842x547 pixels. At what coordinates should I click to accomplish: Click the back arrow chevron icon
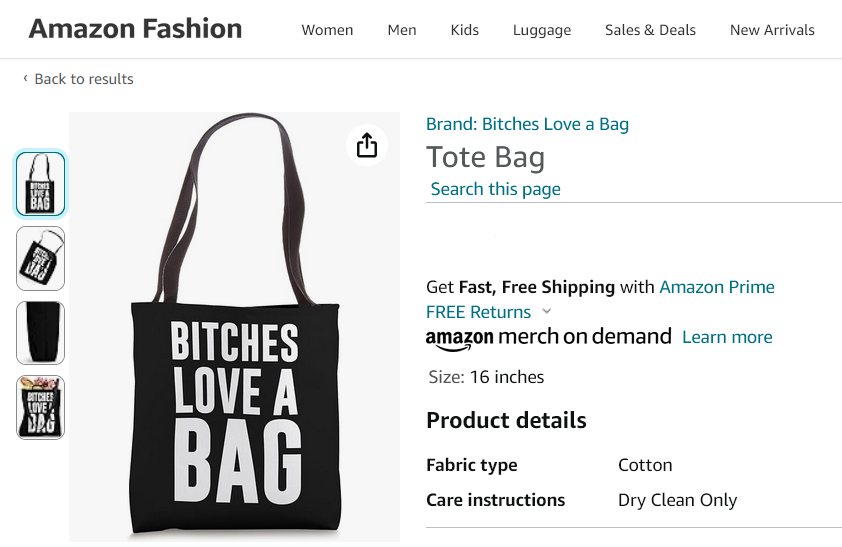pyautogui.click(x=25, y=79)
